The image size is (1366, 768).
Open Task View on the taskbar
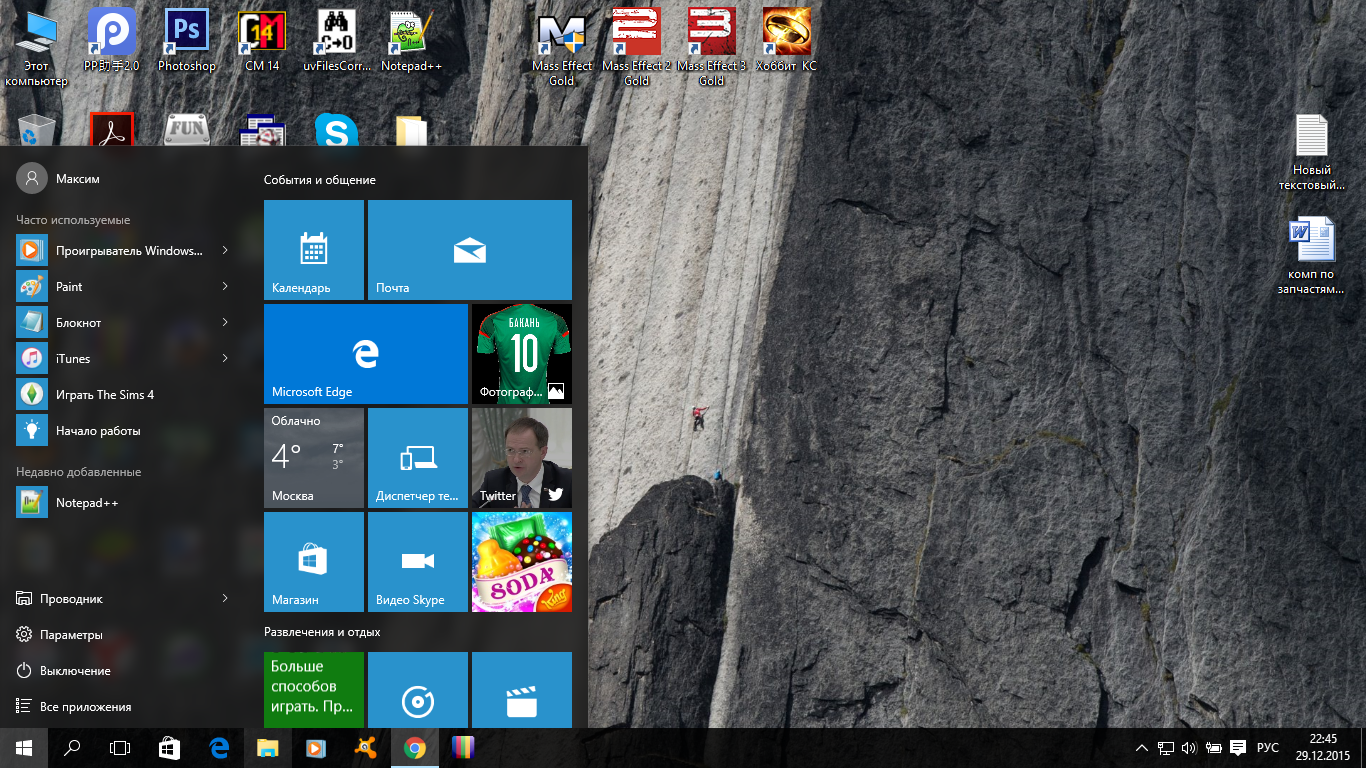pyautogui.click(x=120, y=747)
